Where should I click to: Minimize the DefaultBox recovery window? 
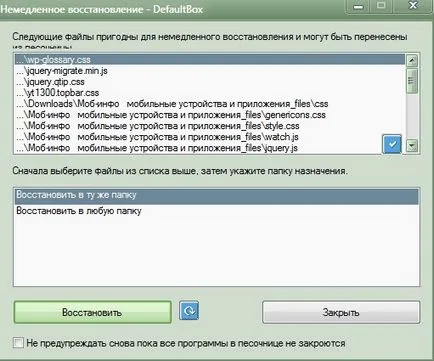pos(358,6)
